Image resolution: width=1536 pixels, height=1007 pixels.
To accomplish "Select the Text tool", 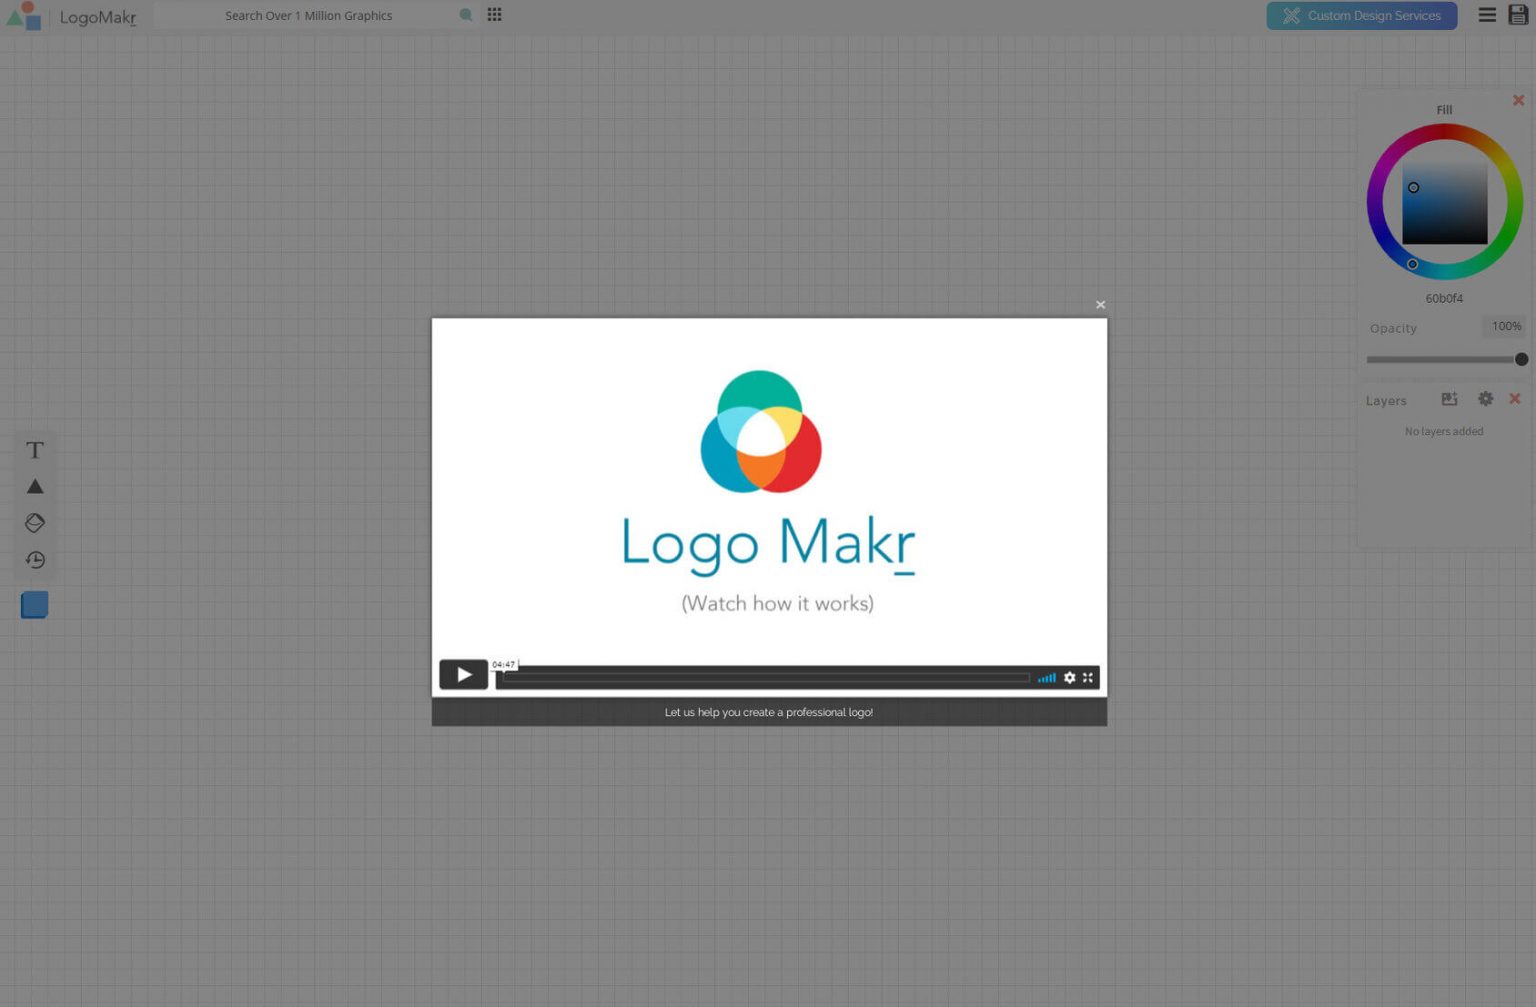I will pyautogui.click(x=34, y=450).
